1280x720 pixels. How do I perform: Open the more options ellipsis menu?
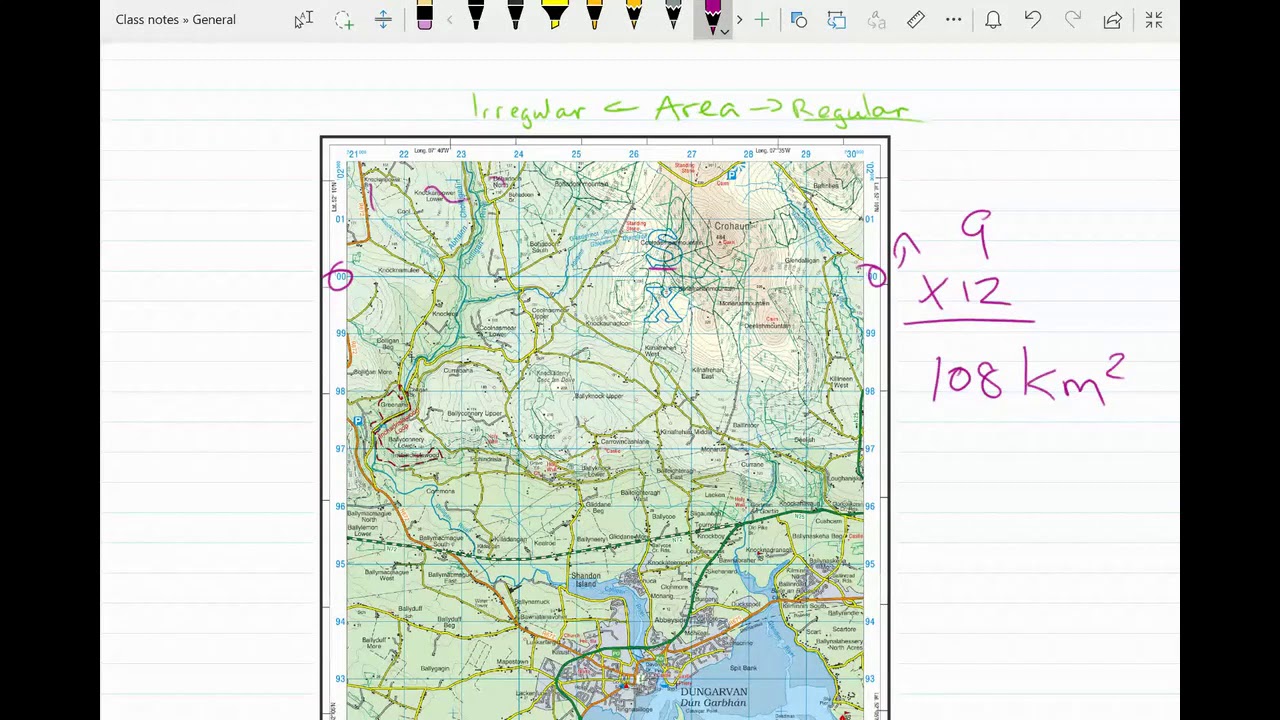pyautogui.click(x=954, y=20)
